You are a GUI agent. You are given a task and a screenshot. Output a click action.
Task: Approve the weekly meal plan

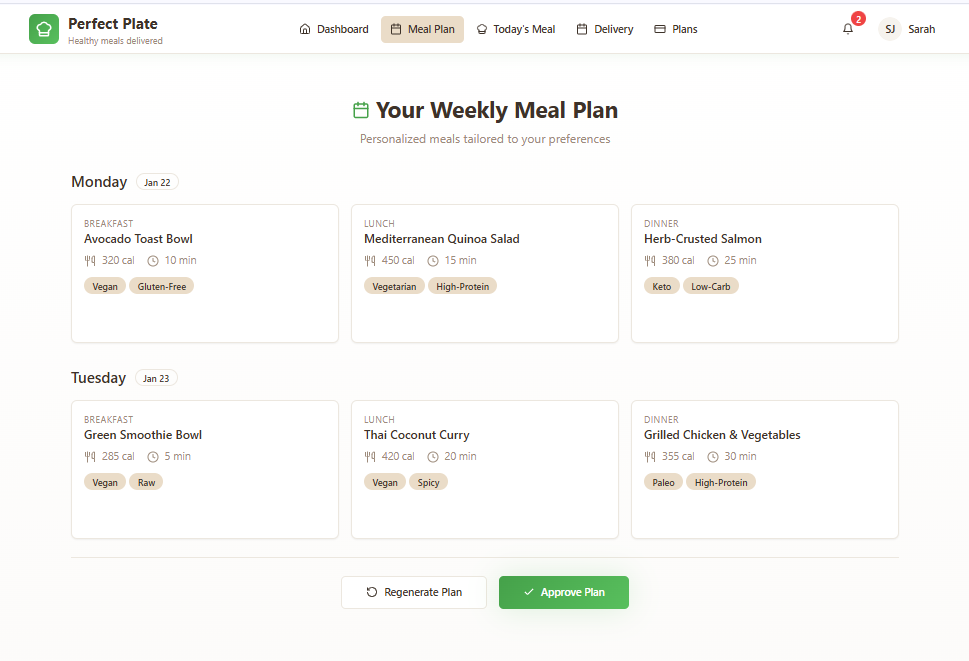564,592
